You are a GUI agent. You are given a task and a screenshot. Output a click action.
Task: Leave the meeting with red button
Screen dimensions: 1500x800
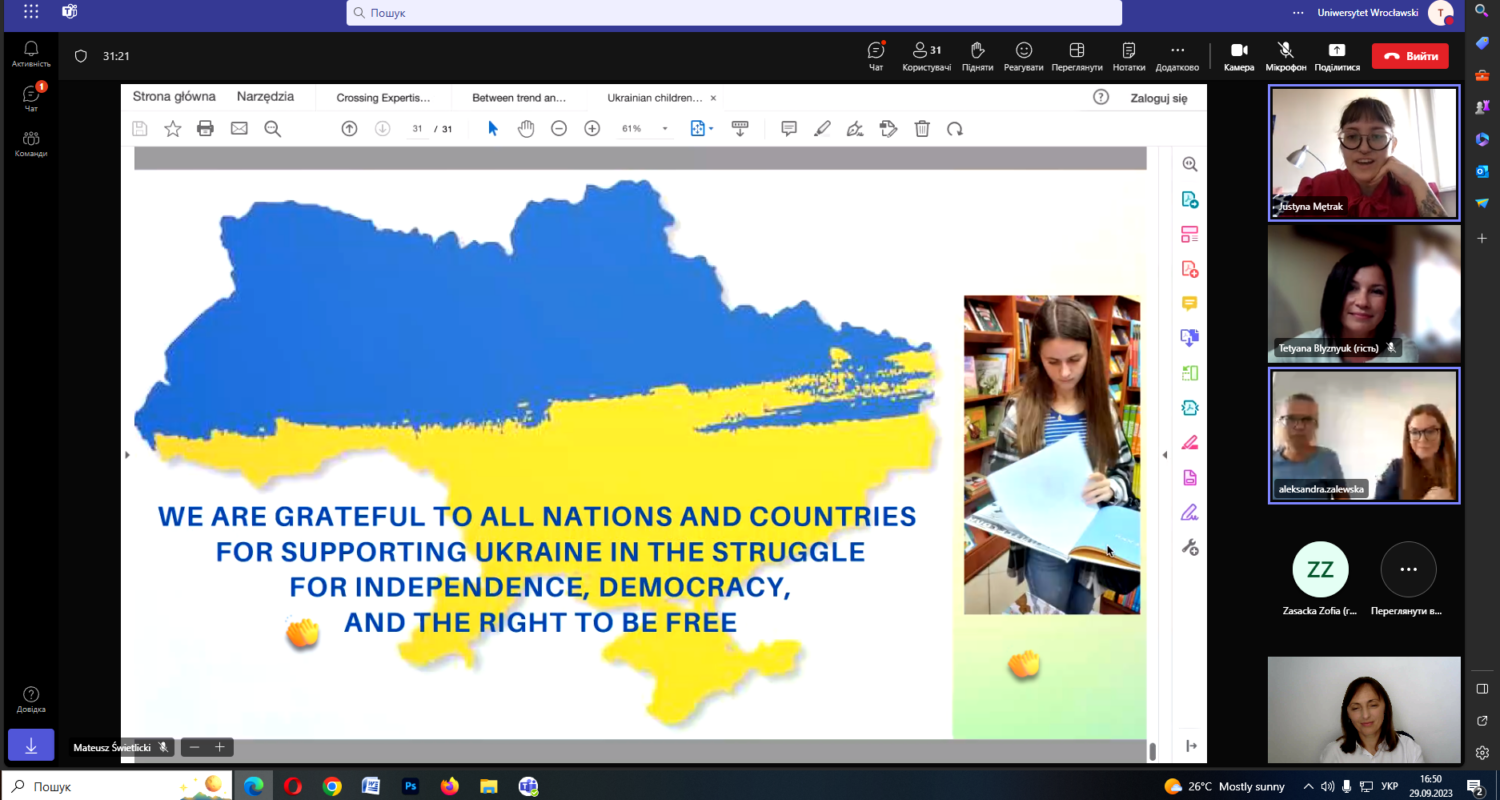click(1410, 56)
